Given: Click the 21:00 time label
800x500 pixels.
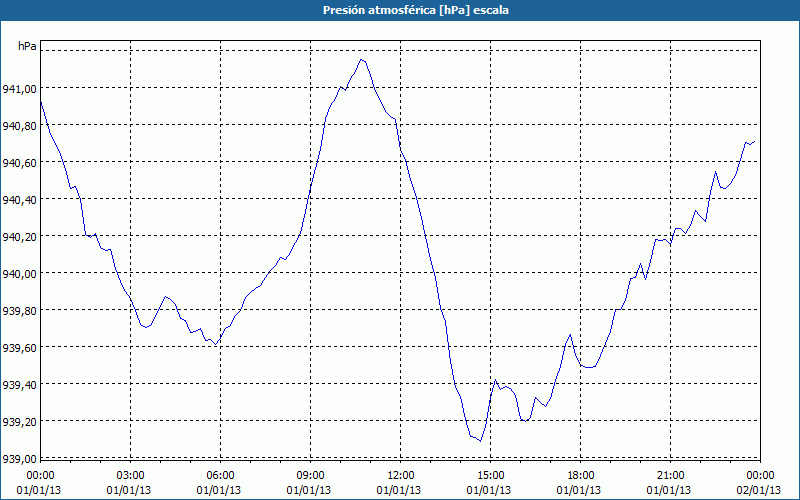Looking at the screenshot, I should pos(670,476).
